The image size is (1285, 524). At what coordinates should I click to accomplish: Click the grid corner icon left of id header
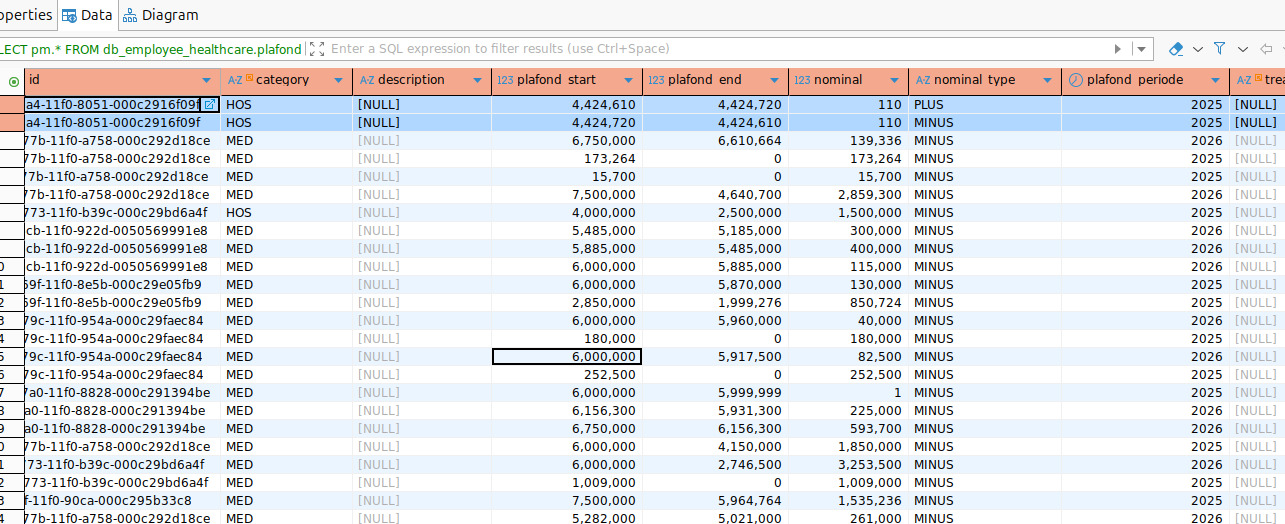tap(13, 81)
